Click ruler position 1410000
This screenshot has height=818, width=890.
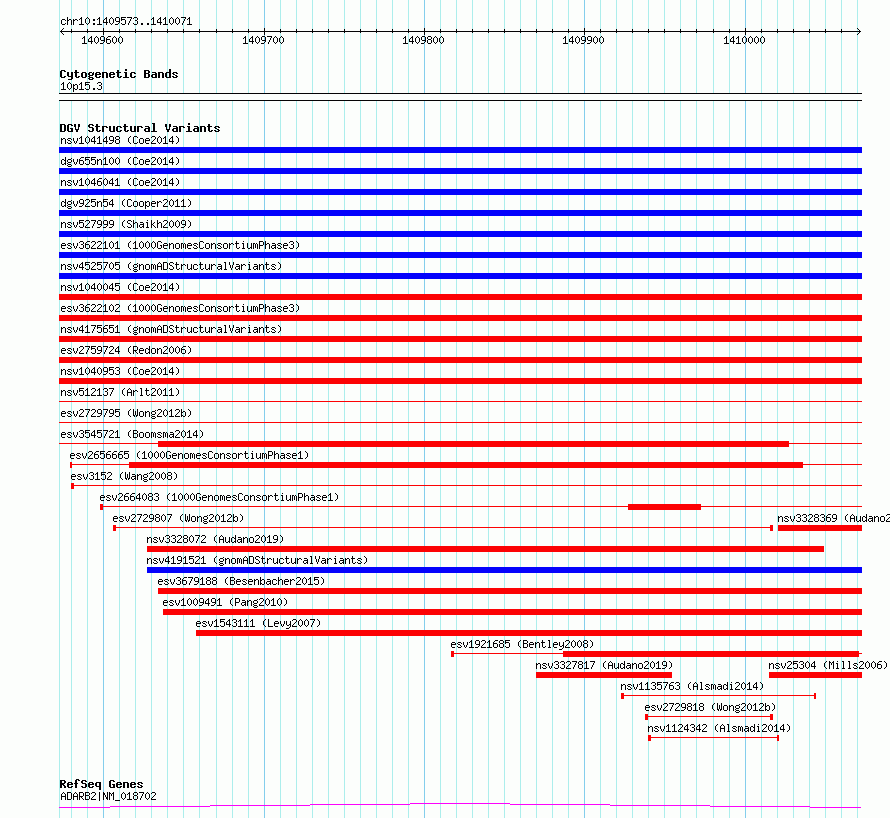(744, 40)
